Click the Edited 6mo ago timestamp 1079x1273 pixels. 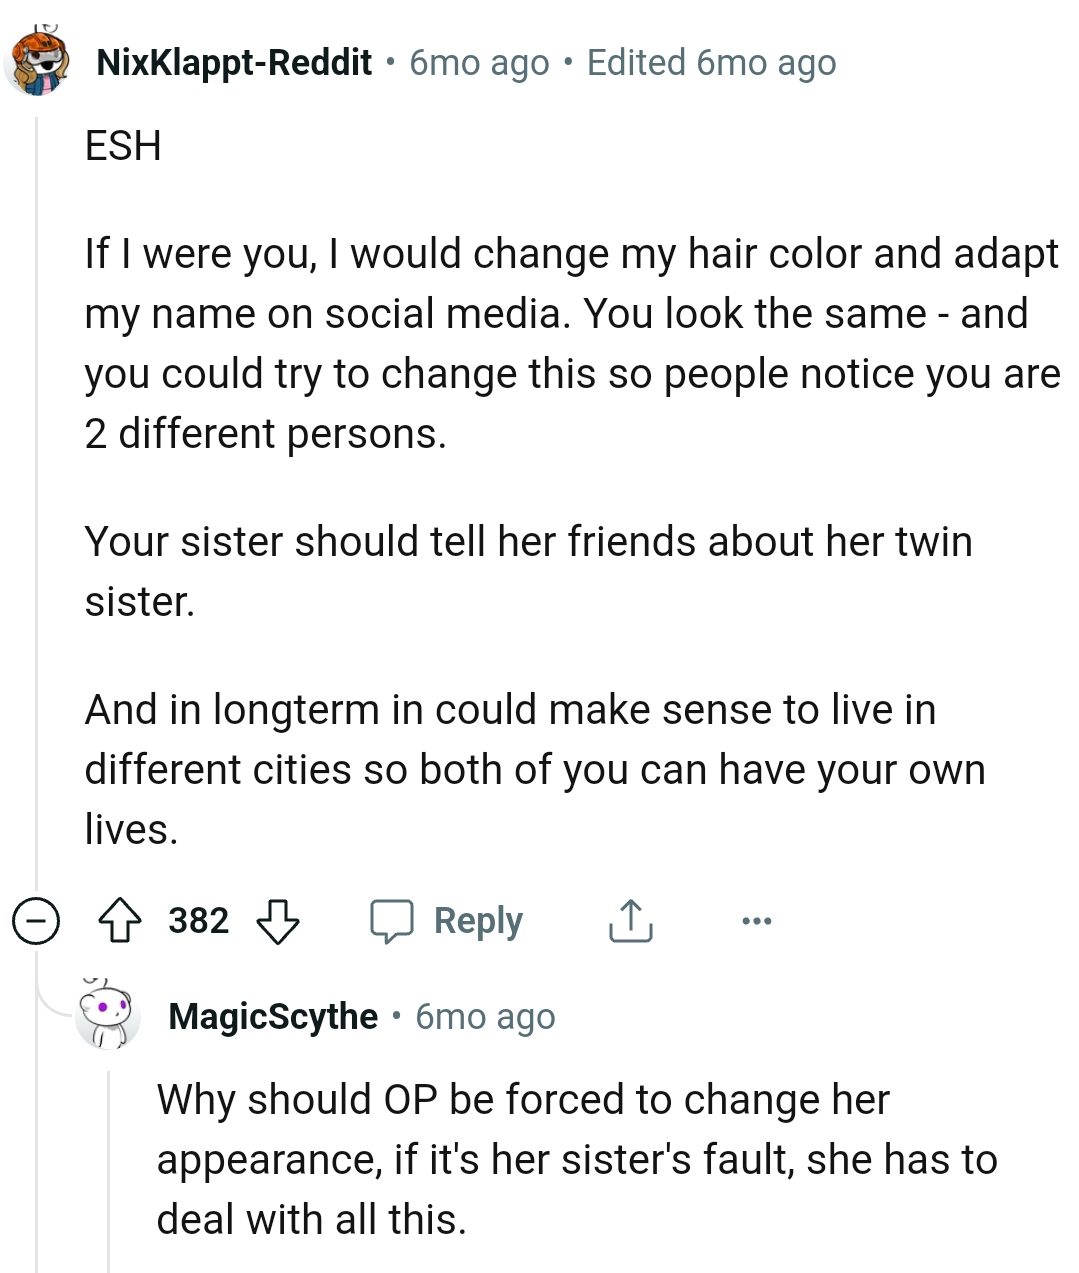click(x=711, y=62)
